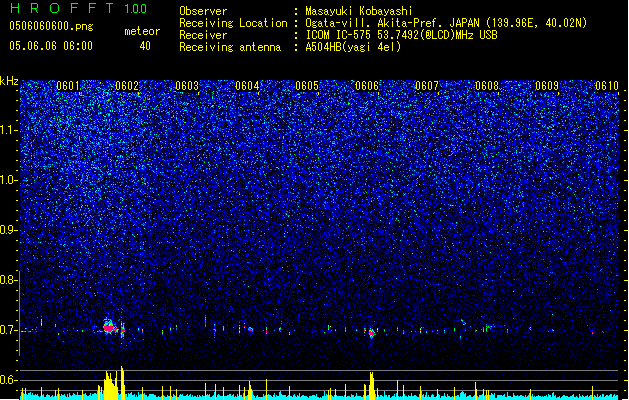The width and height of the screenshot is (629, 400).
Task: Click the HROFFT title text
Action: pos(62,8)
